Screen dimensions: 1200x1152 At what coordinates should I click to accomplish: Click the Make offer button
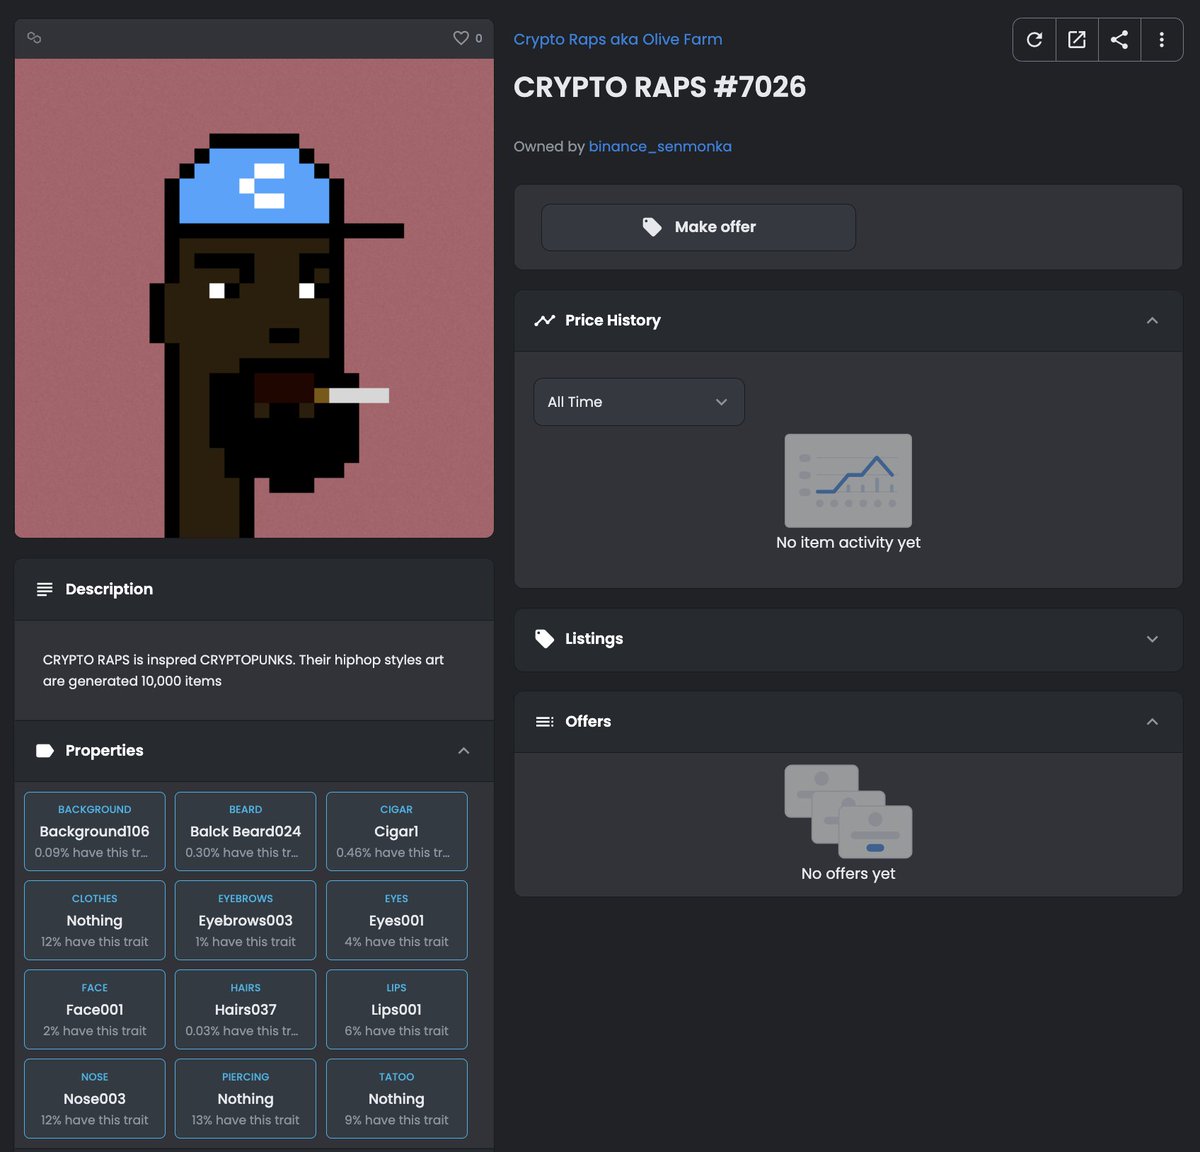pos(698,227)
